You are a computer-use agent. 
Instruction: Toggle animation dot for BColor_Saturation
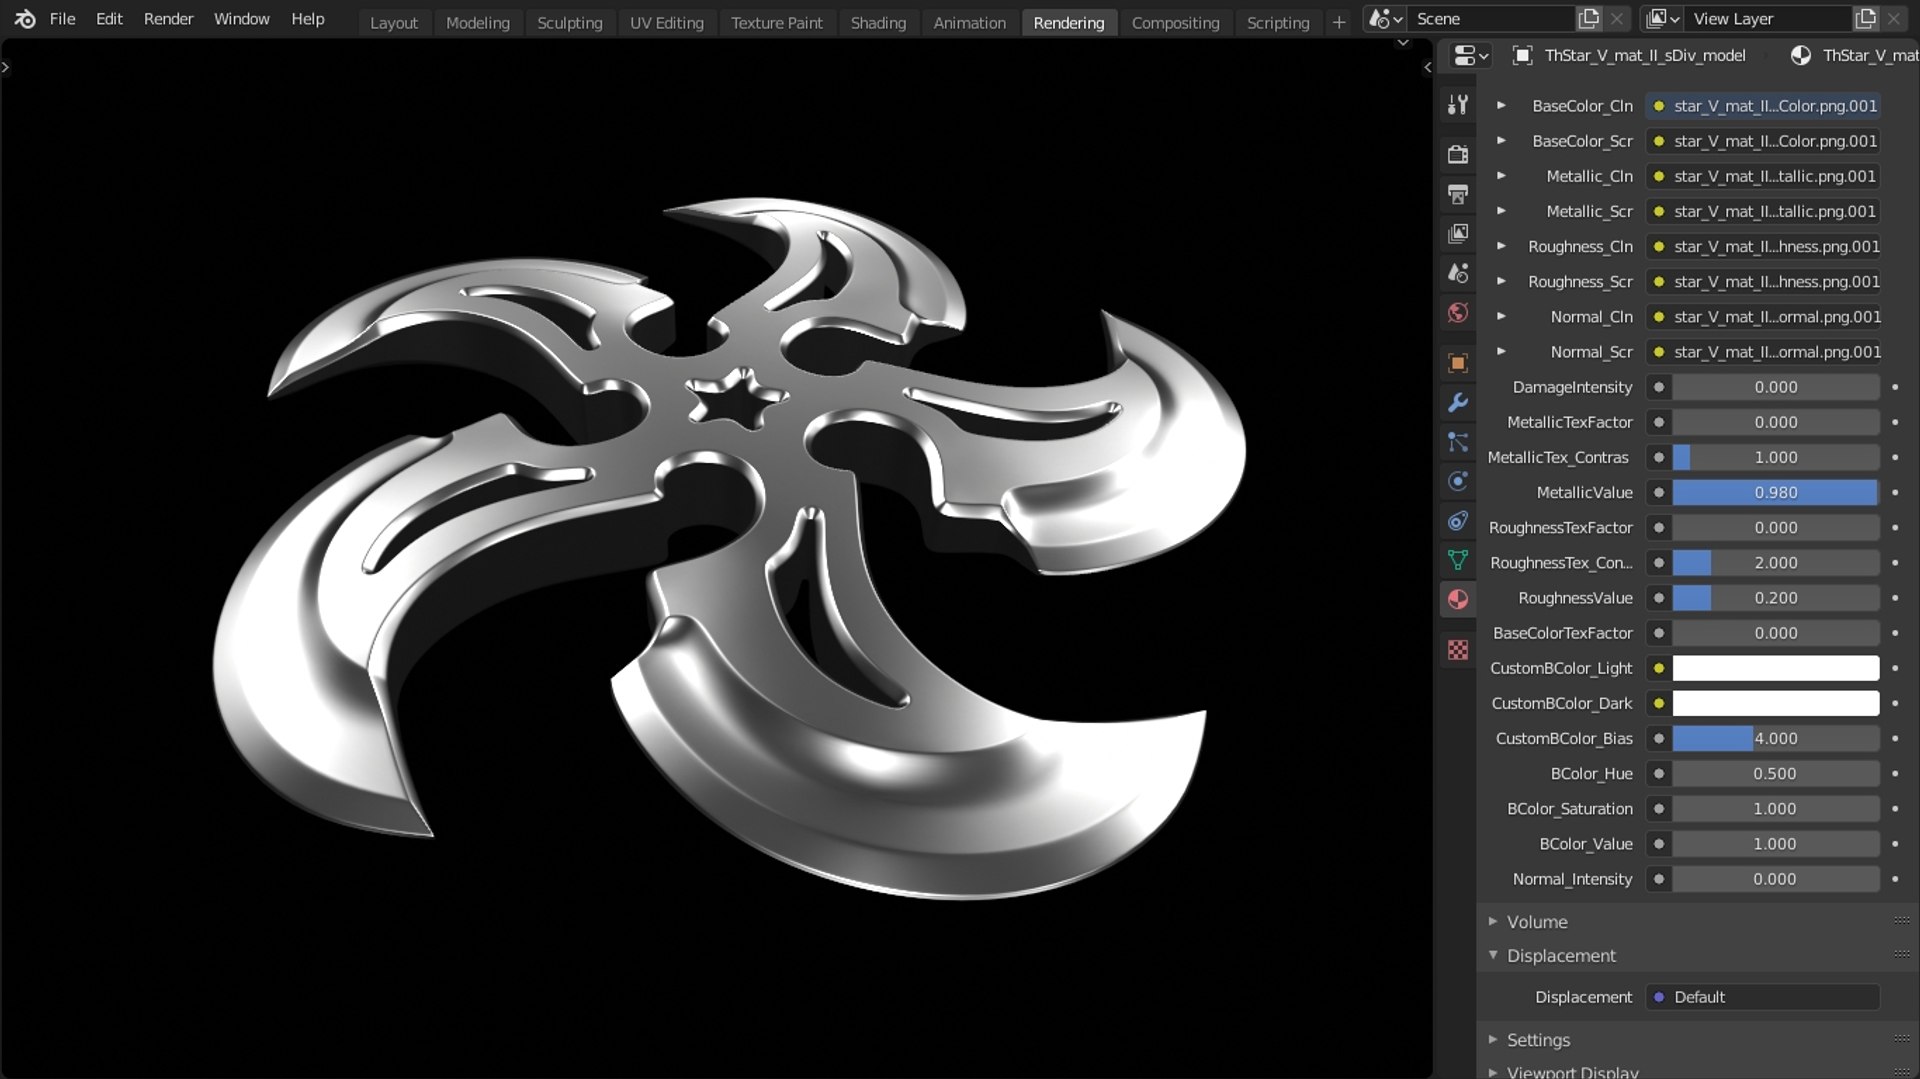1895,808
